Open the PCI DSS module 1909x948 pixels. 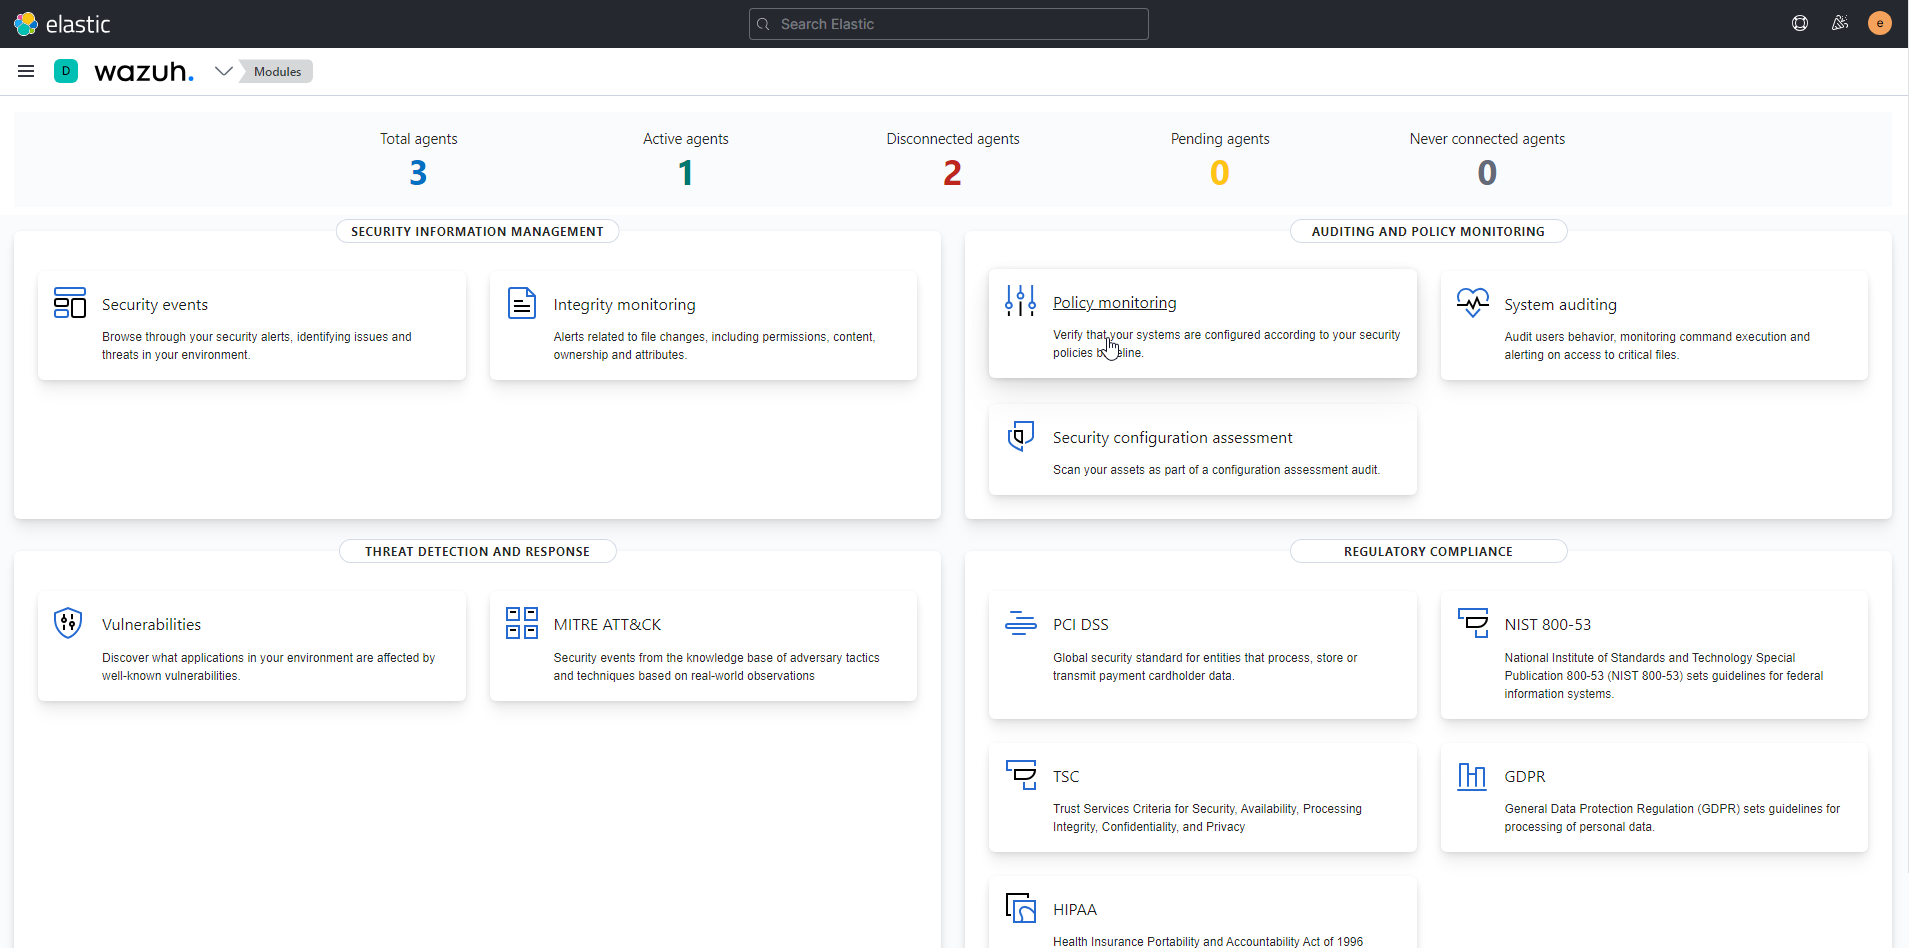click(x=1080, y=625)
